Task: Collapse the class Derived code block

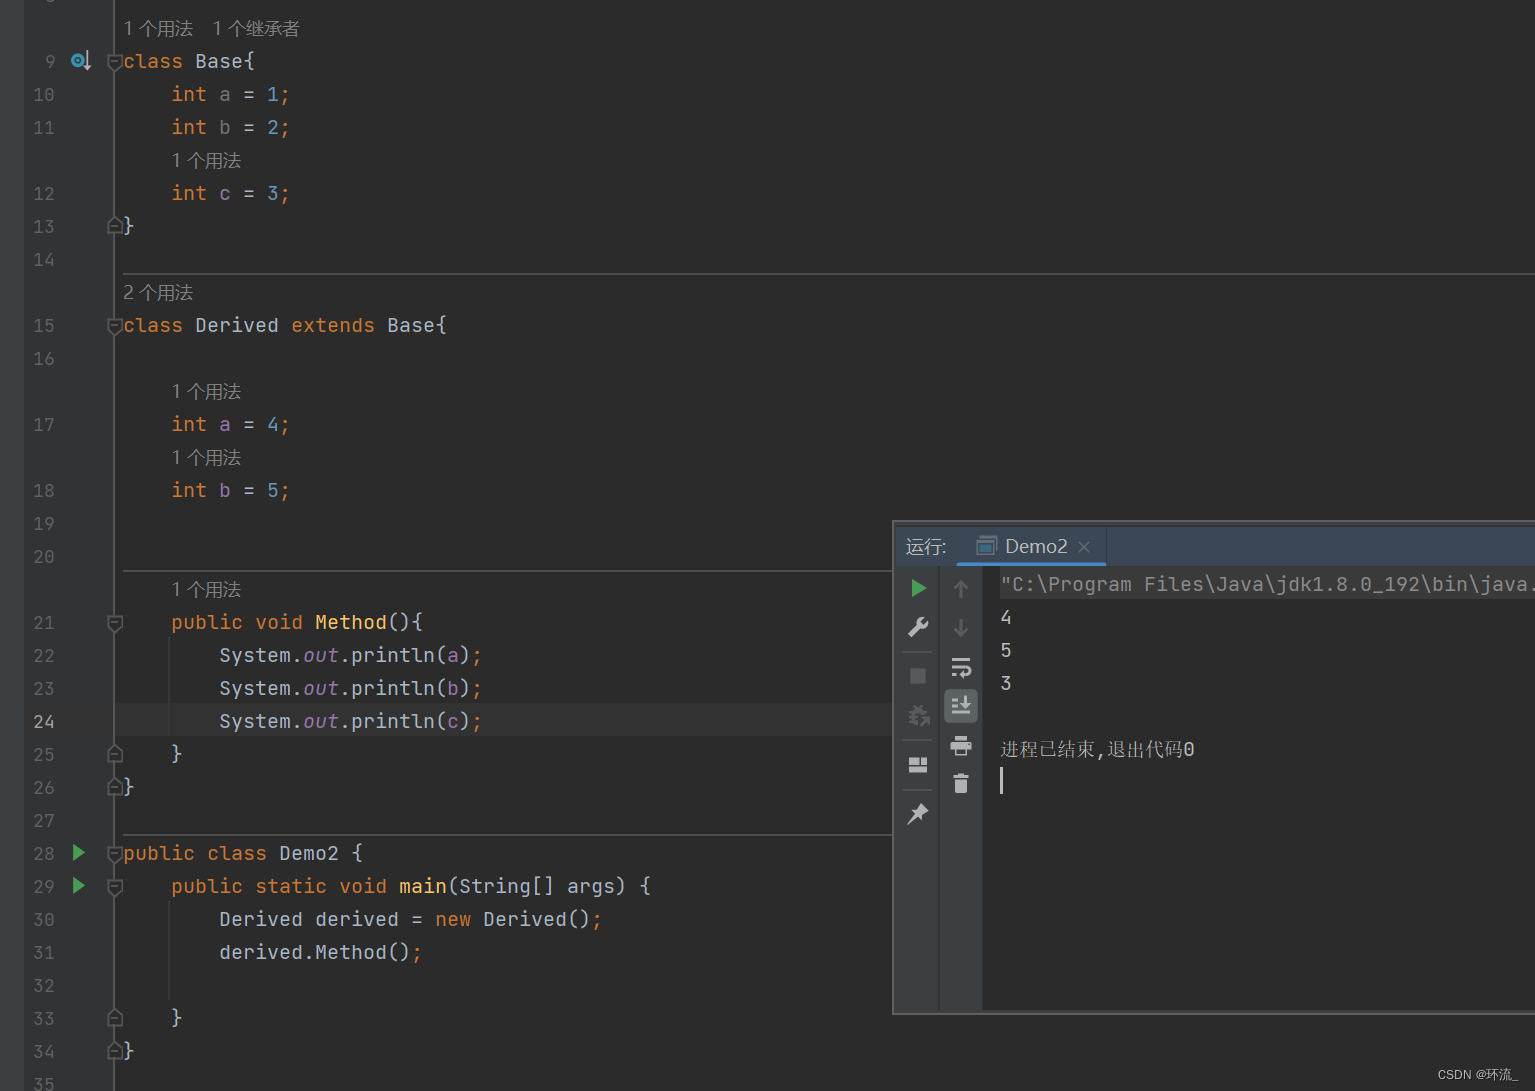Action: click(x=115, y=326)
